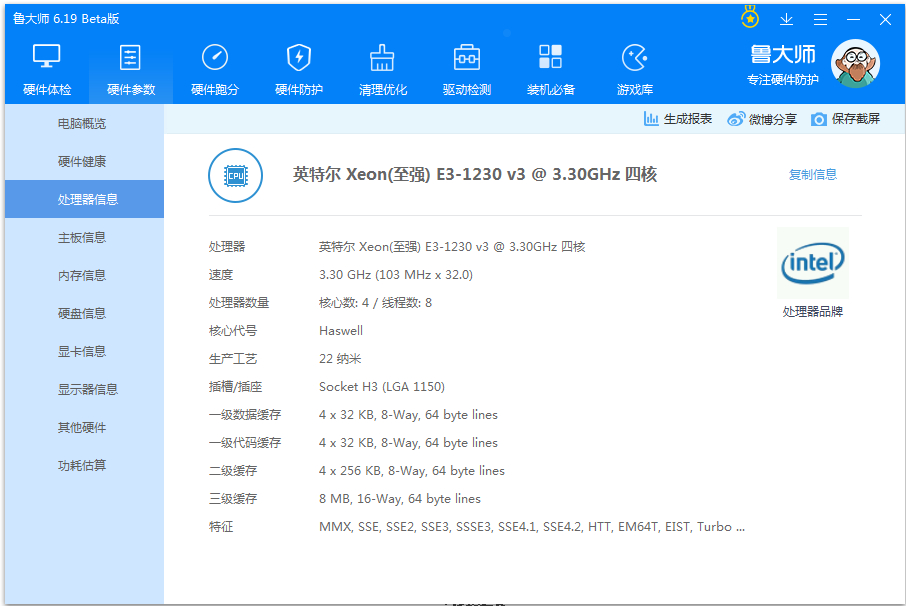Click the 处理器品牌 caption
Viewport: 906px width, 606px height.
(812, 312)
